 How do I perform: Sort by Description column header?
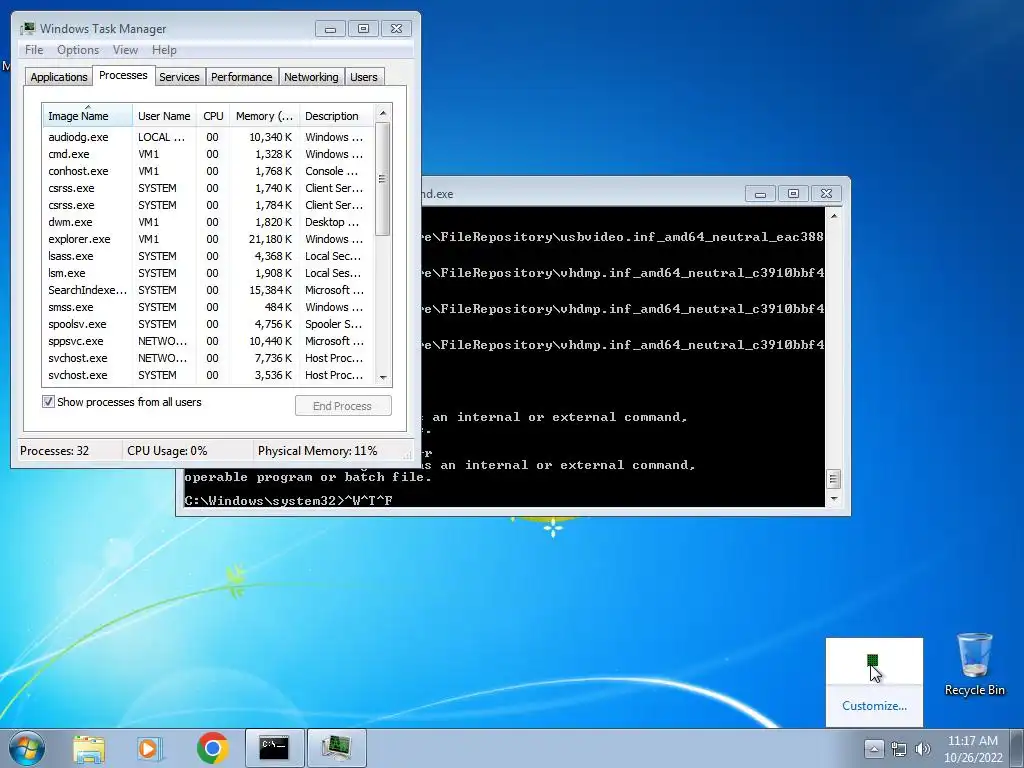coord(336,116)
